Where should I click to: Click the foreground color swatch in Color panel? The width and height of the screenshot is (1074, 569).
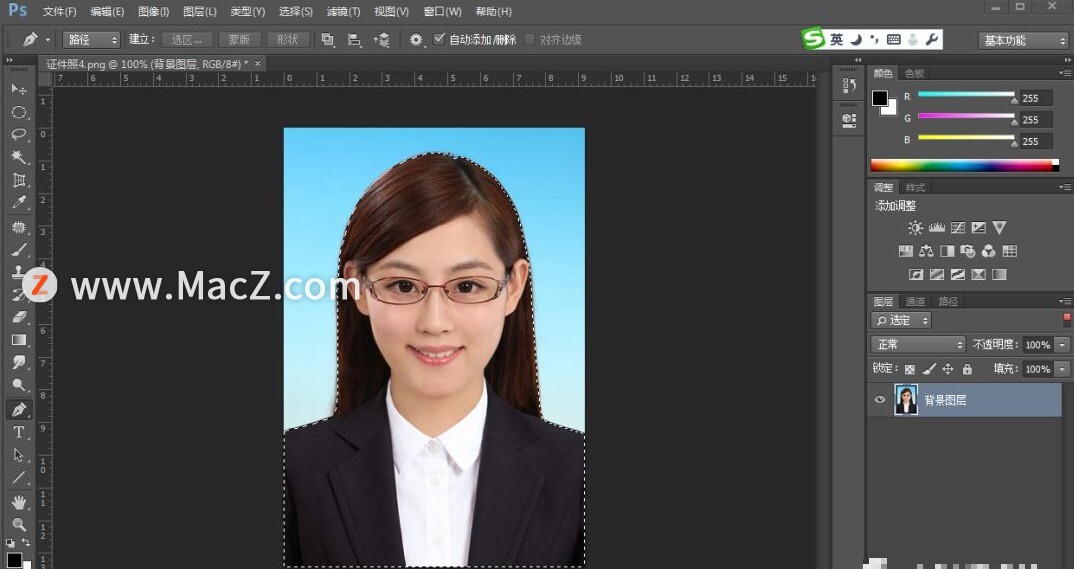879,99
